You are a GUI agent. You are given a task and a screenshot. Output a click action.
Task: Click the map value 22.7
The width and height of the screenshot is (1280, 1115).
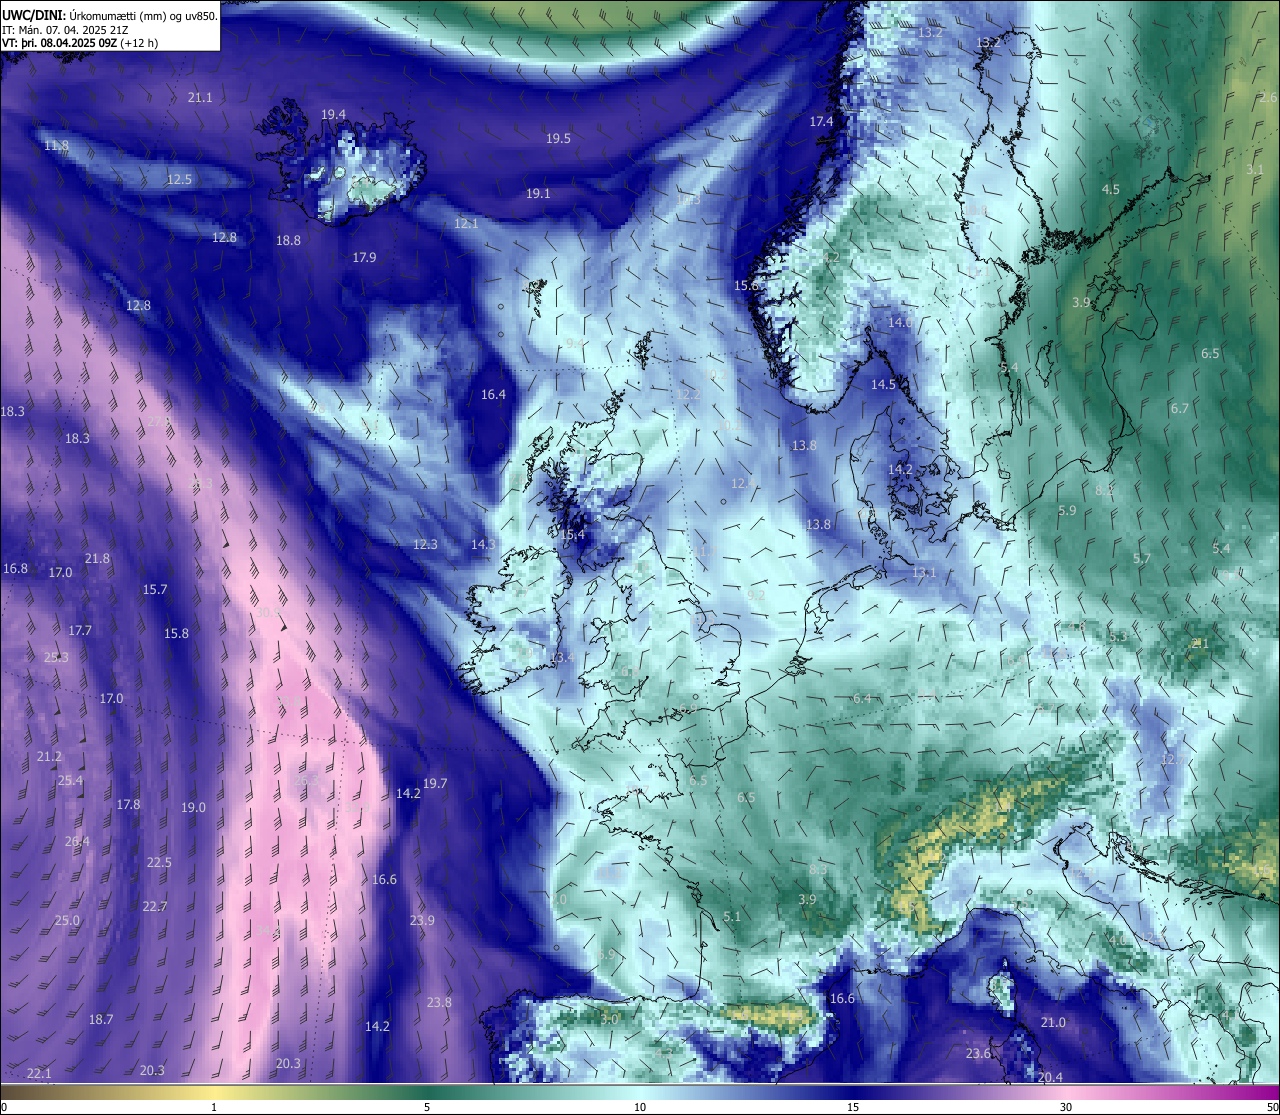click(154, 907)
